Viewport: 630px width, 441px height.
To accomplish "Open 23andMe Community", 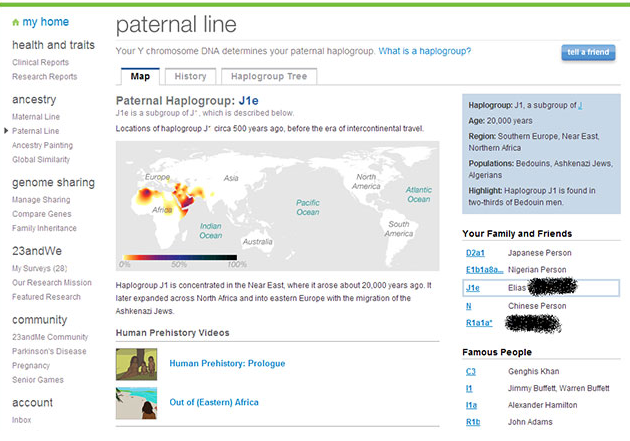I will (50, 337).
